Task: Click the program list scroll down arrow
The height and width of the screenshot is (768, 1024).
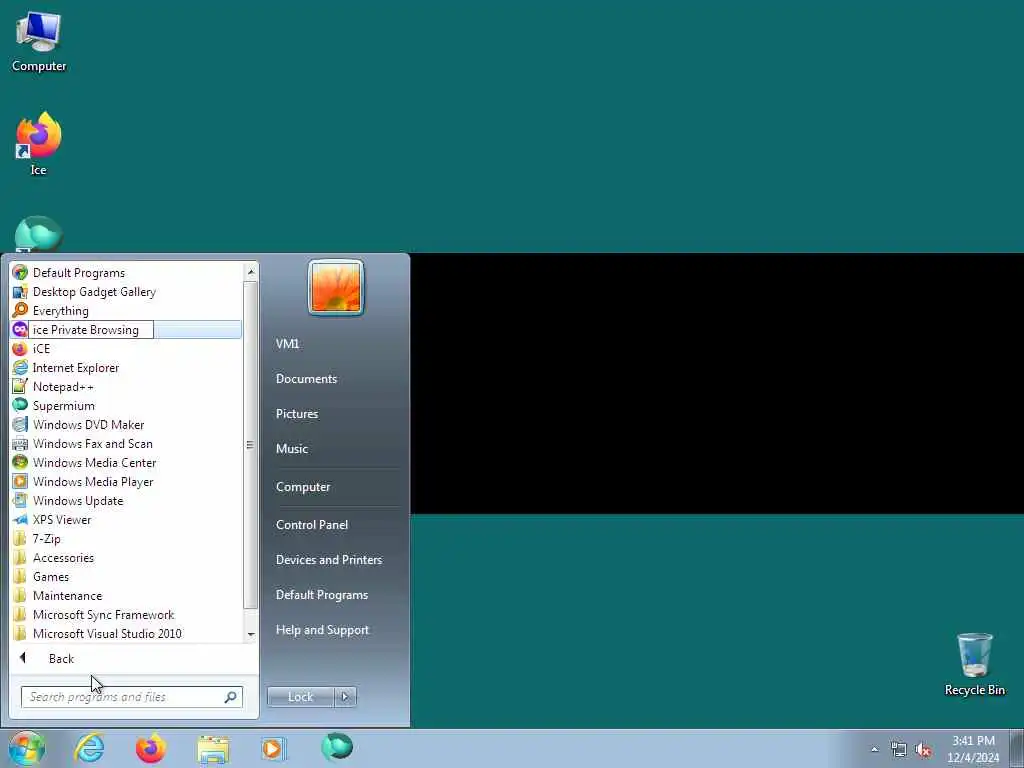Action: (x=251, y=635)
